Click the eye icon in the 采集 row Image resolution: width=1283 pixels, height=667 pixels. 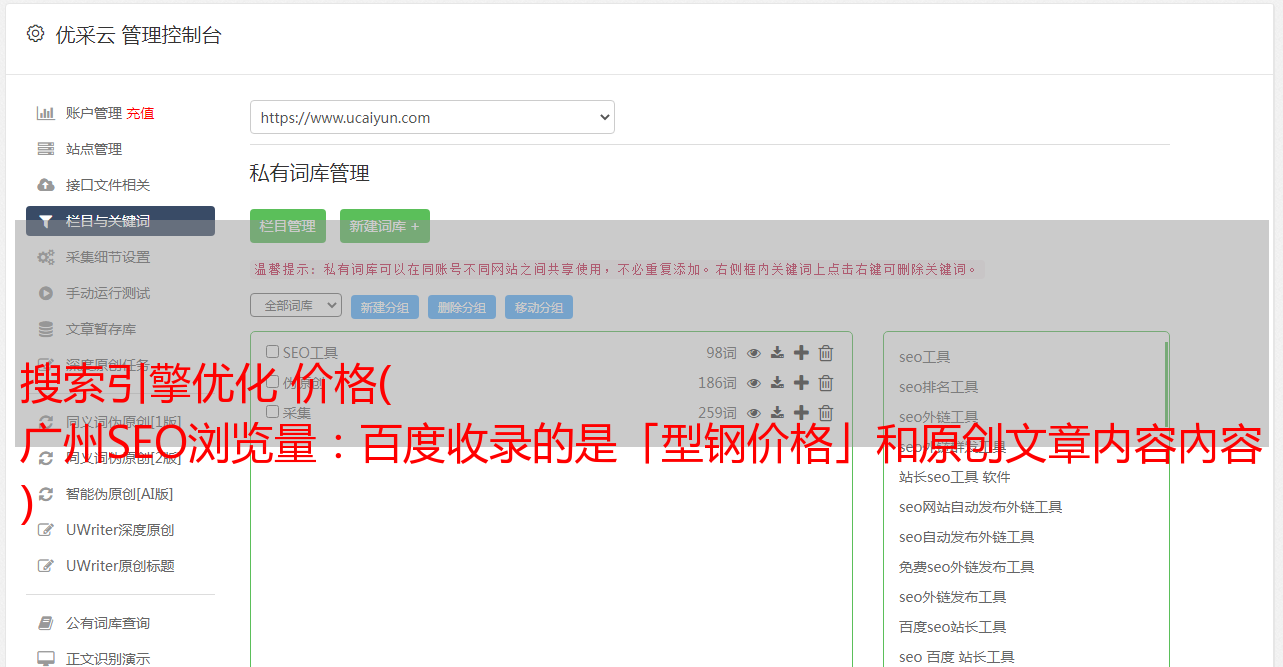pyautogui.click(x=754, y=413)
